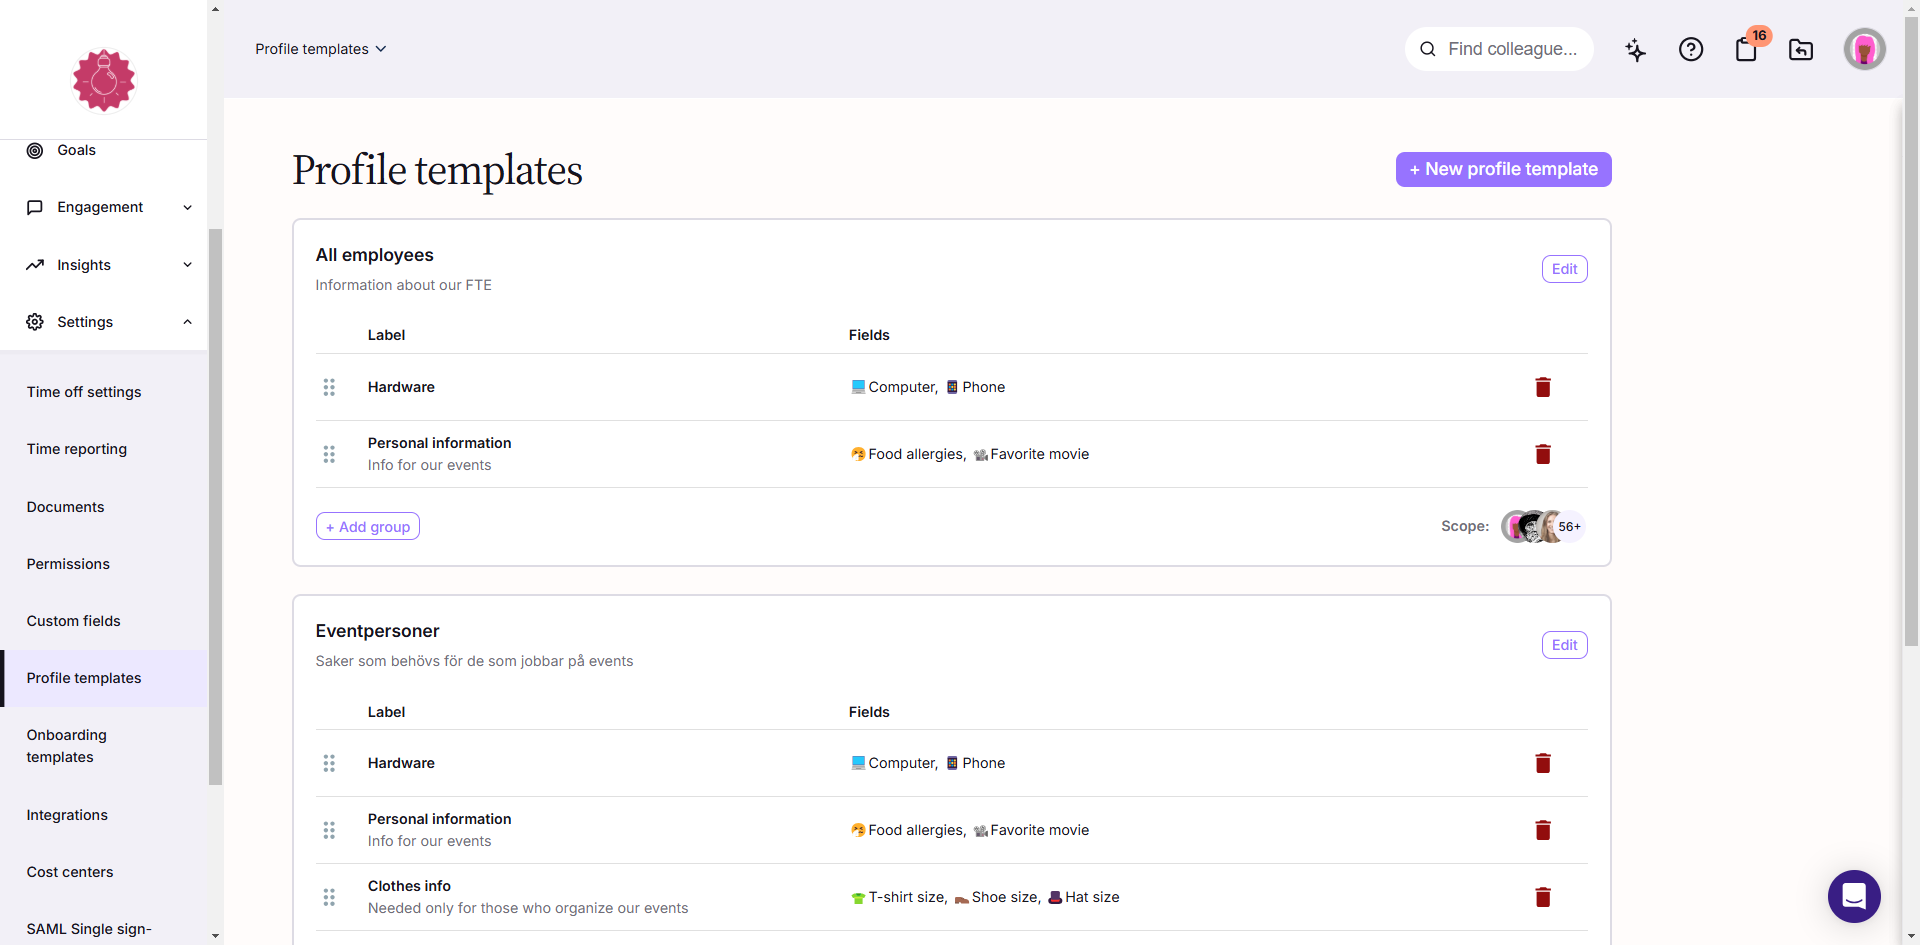The image size is (1920, 945).
Task: Click the Insights trend icon
Action: 35,265
